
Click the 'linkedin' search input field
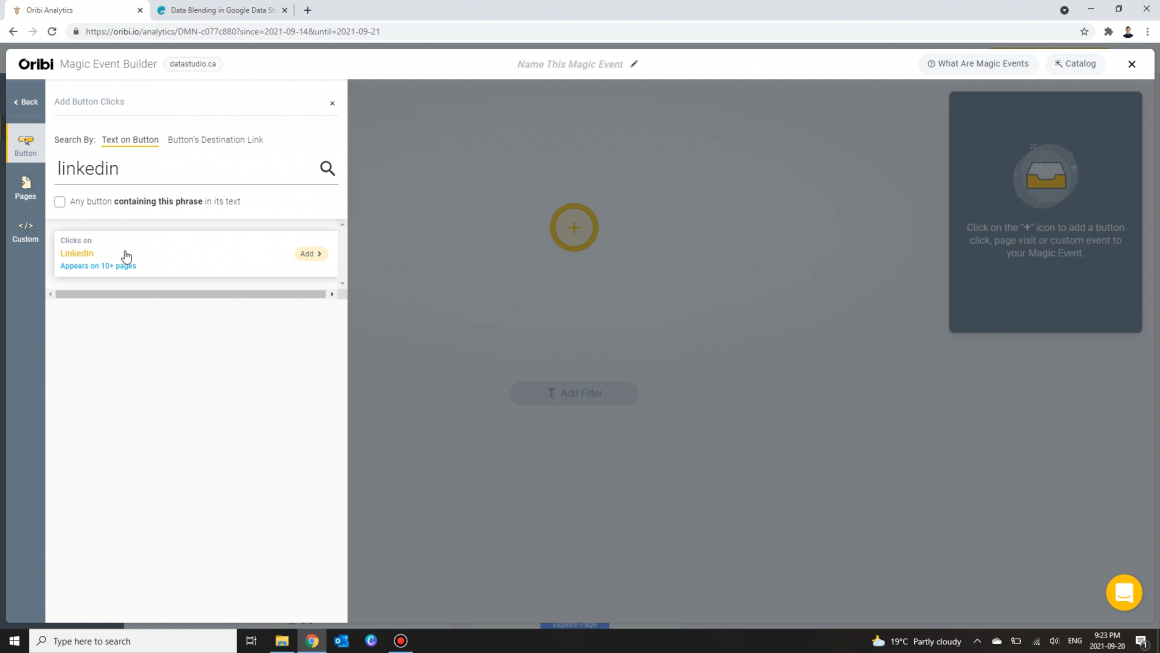(x=150, y=168)
